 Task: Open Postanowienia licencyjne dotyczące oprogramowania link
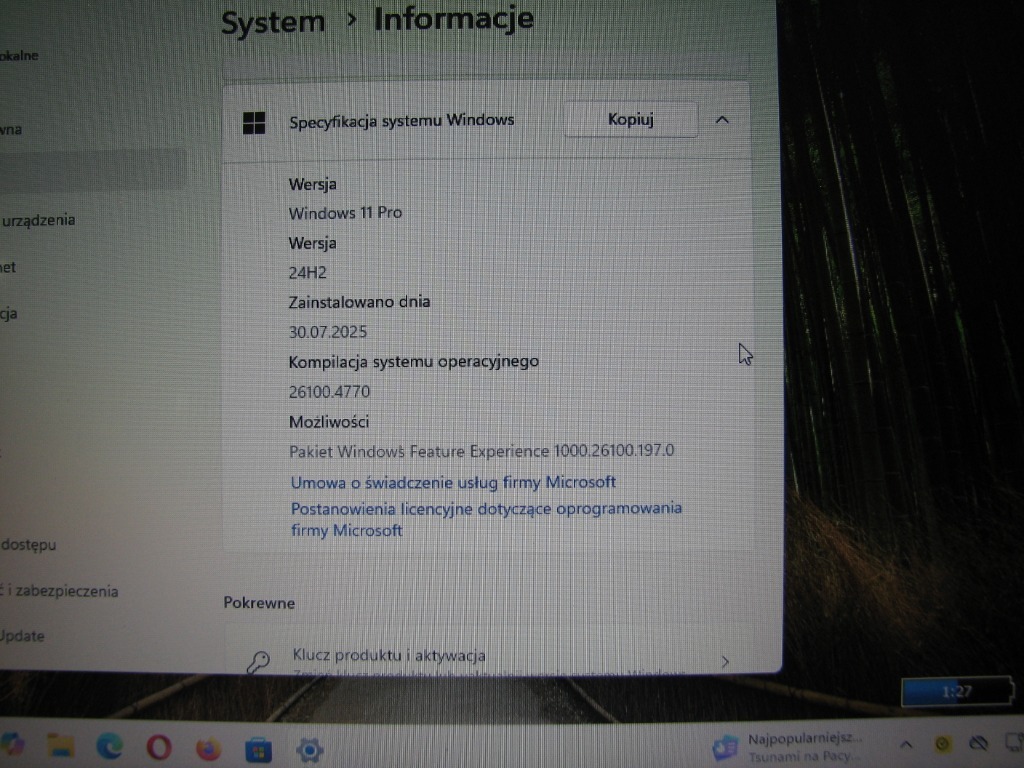pyautogui.click(x=486, y=519)
